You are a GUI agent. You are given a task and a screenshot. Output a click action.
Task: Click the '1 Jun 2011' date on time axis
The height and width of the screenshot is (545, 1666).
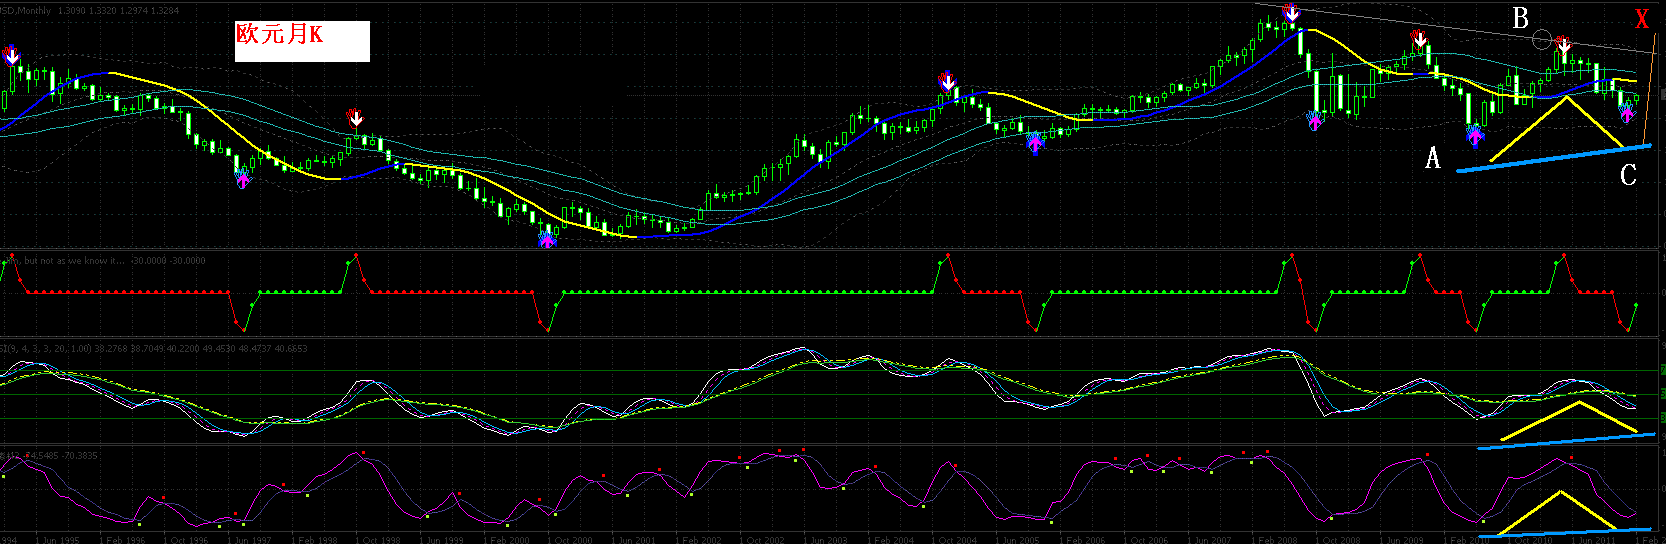pyautogui.click(x=1595, y=540)
